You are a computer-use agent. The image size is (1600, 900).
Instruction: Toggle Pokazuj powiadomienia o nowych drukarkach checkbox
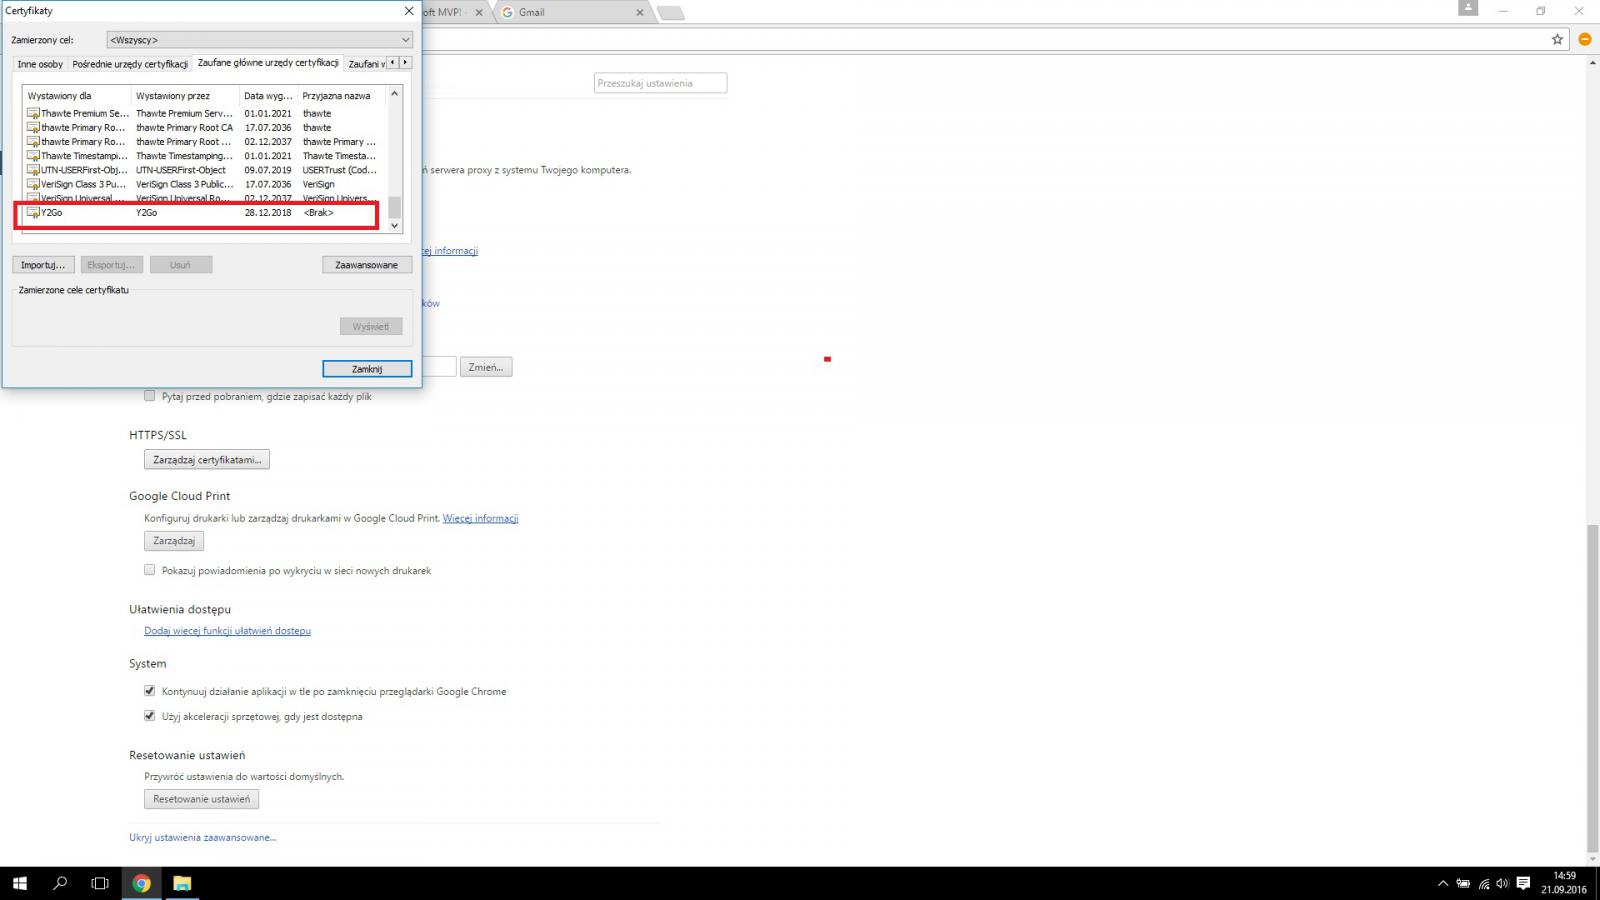pyautogui.click(x=150, y=570)
